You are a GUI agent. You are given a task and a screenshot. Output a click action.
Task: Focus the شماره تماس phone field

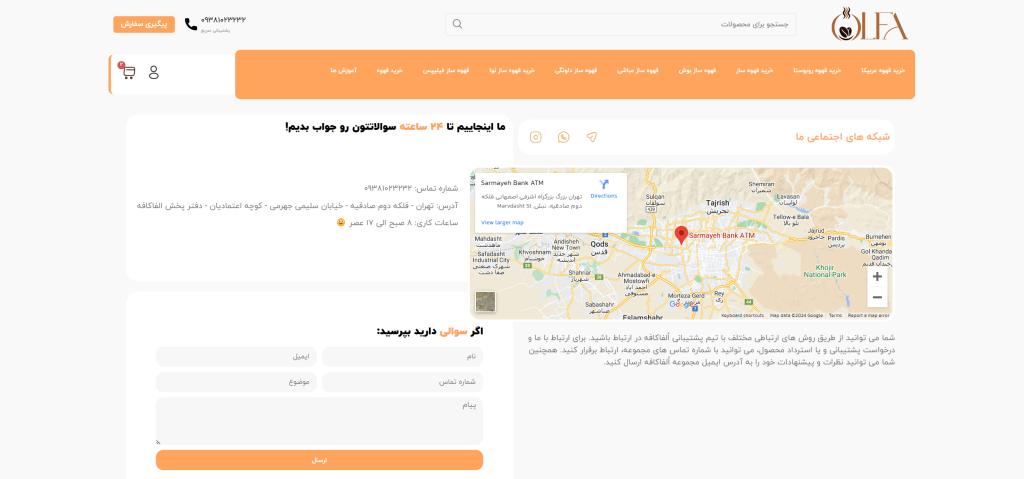pos(403,382)
